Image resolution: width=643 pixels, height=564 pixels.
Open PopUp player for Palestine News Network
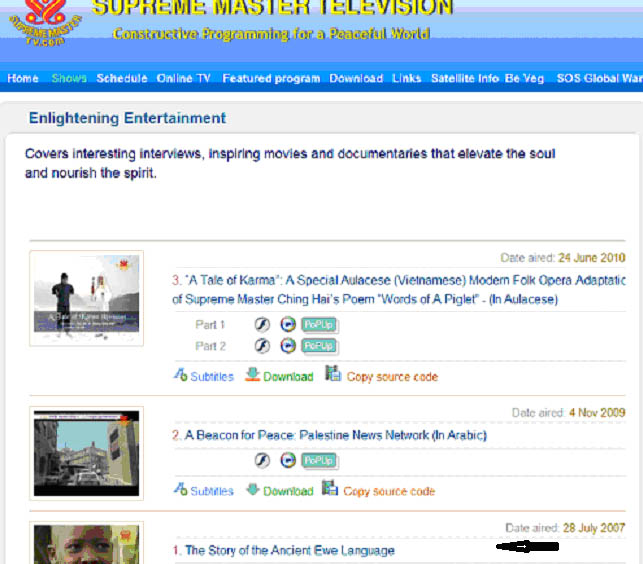pos(319,461)
